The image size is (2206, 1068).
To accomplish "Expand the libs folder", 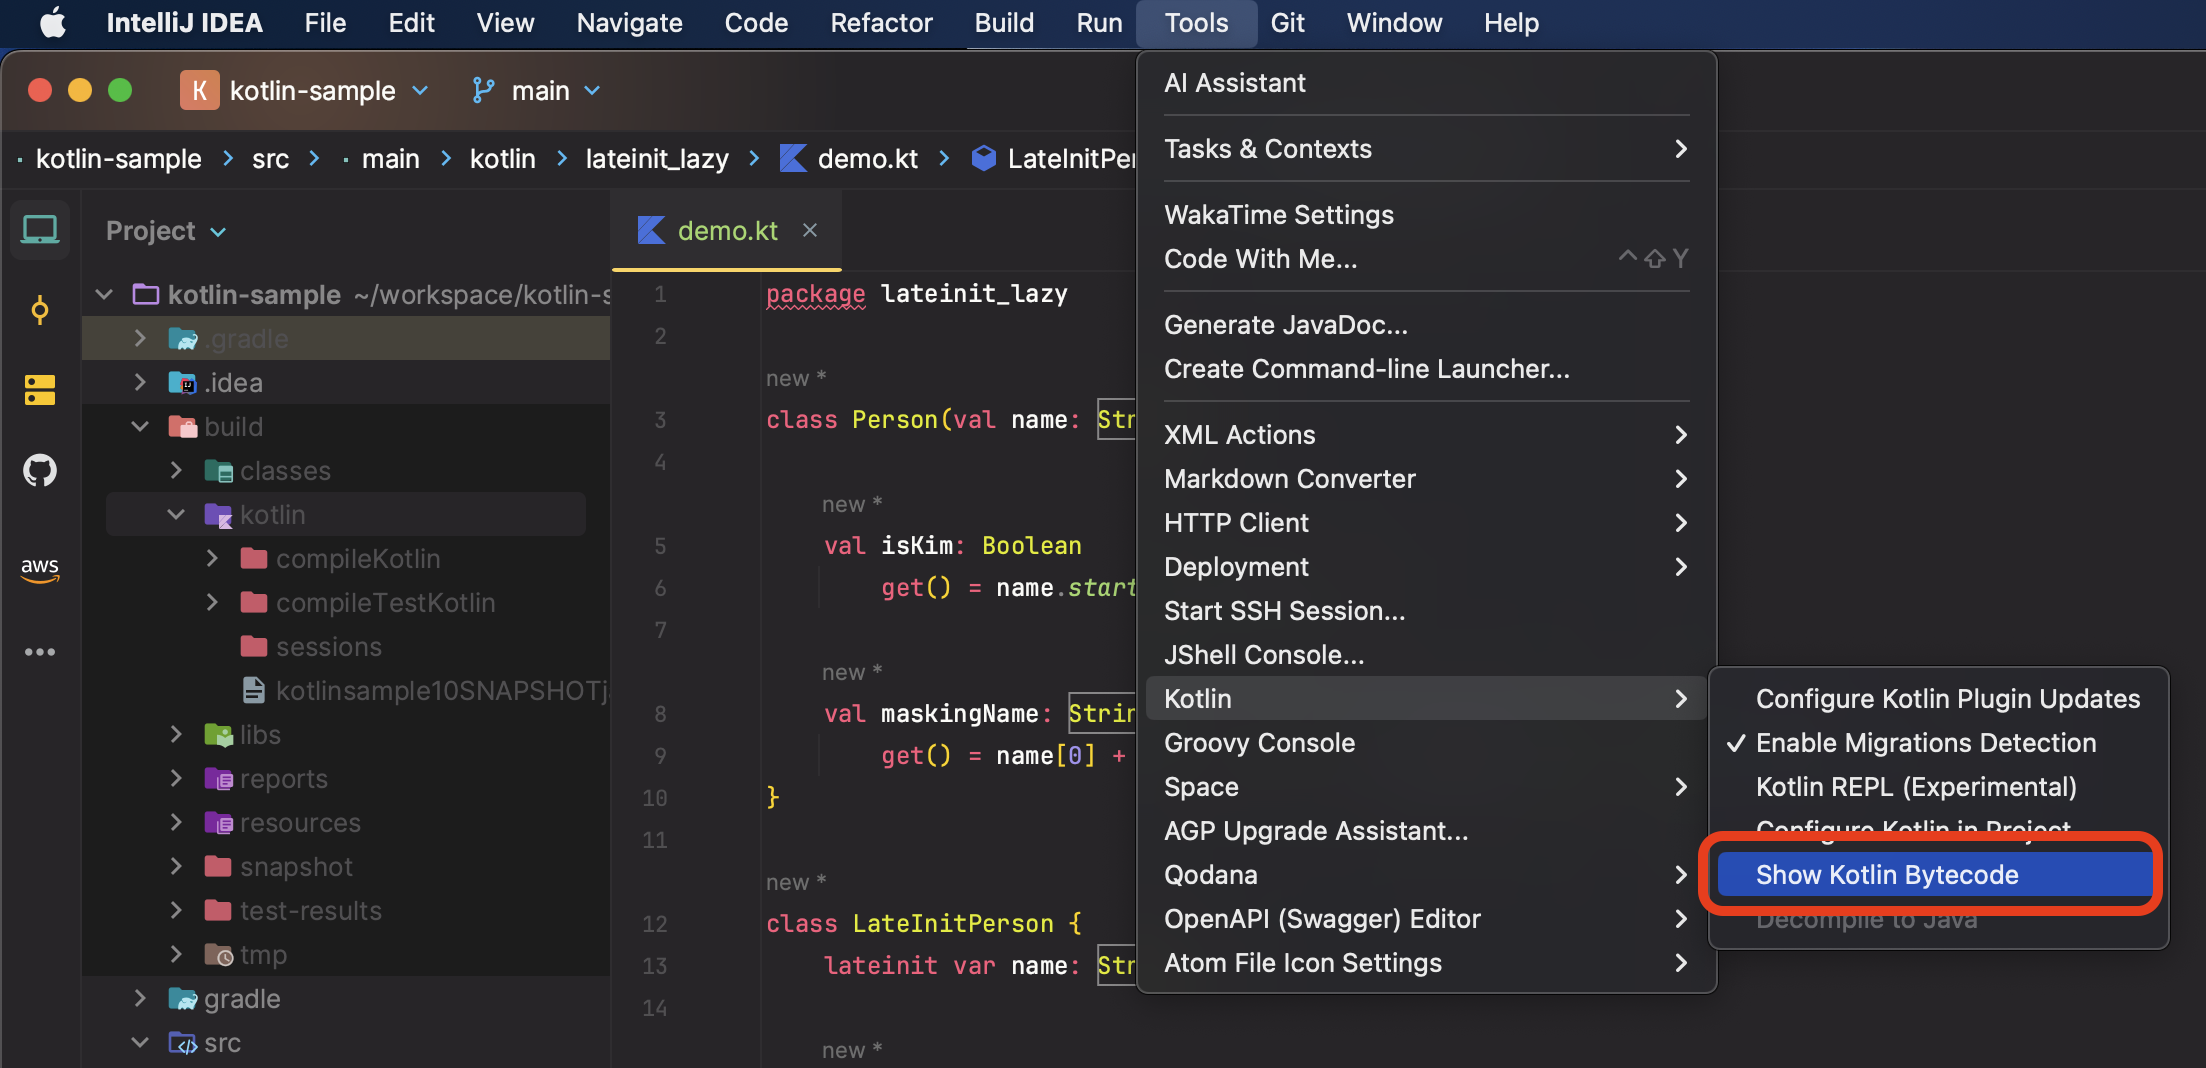I will [x=176, y=734].
